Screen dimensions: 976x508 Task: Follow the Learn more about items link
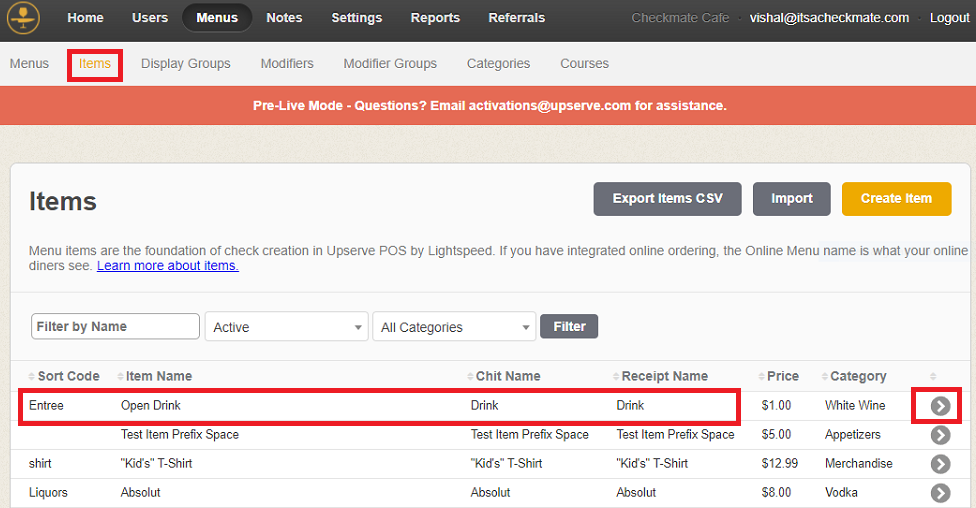(x=167, y=266)
